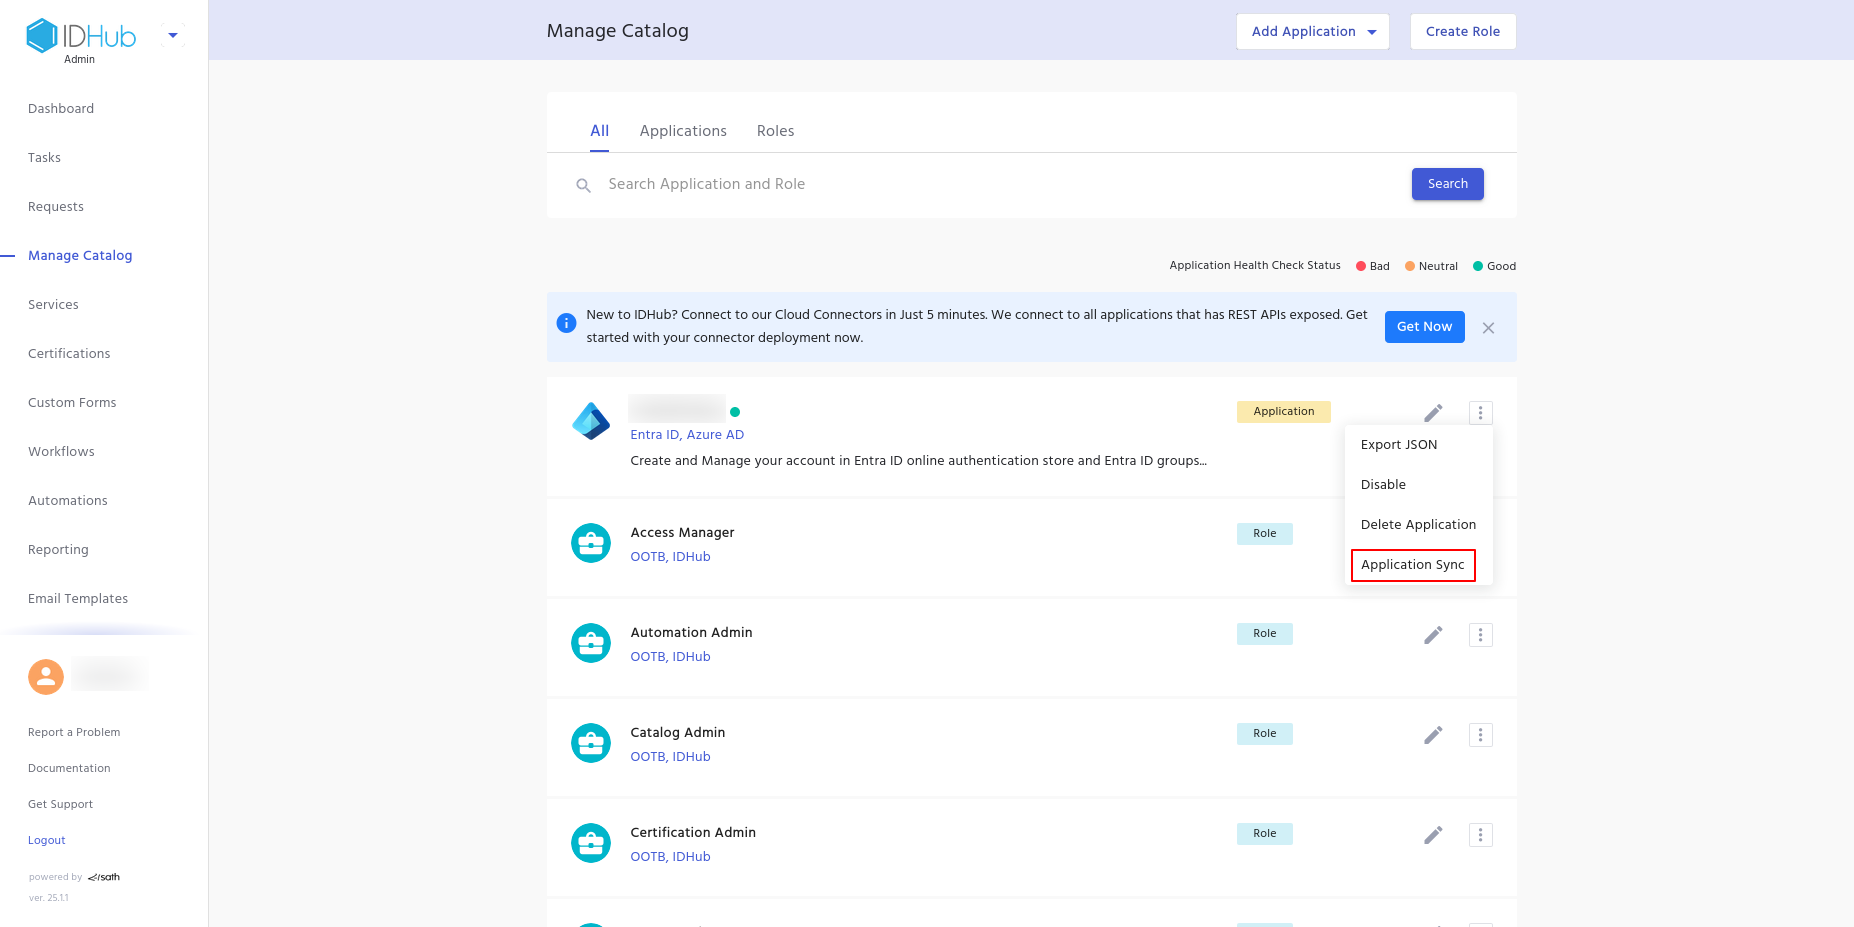Click edit pencil for Automation Admin role
Screen dimensions: 1854x927
pyautogui.click(x=1433, y=635)
